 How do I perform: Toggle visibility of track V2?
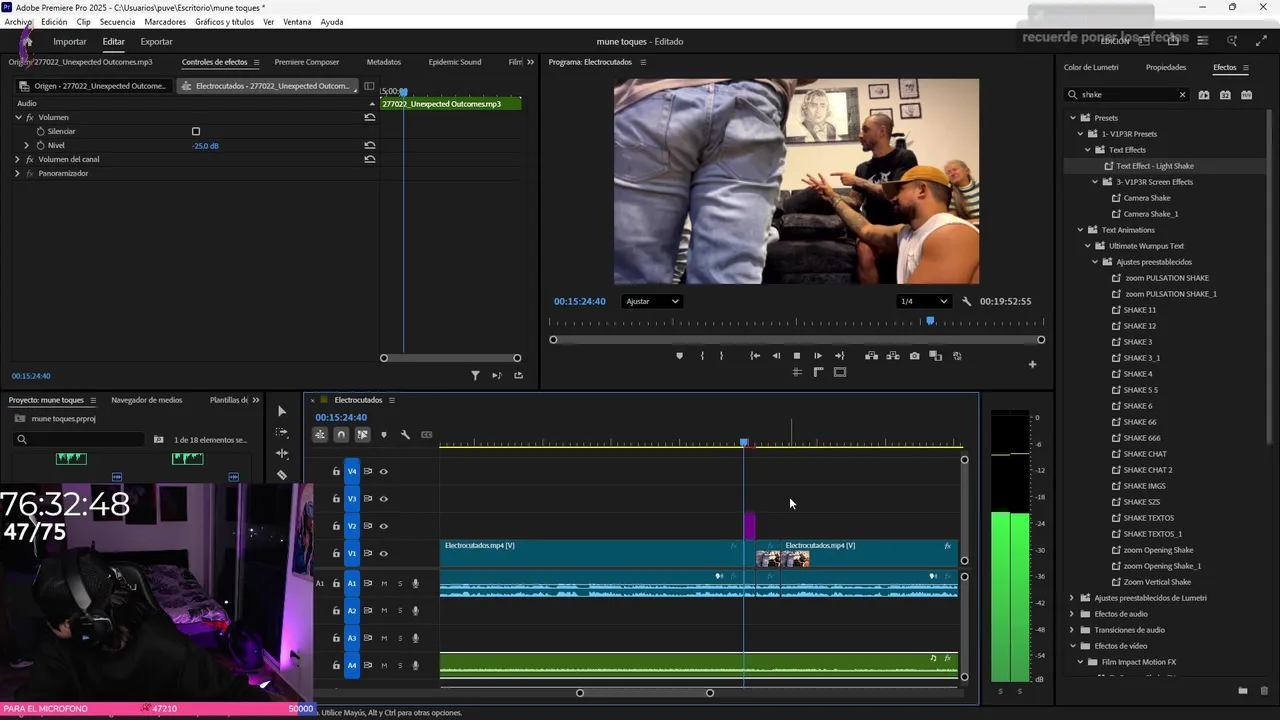[383, 526]
